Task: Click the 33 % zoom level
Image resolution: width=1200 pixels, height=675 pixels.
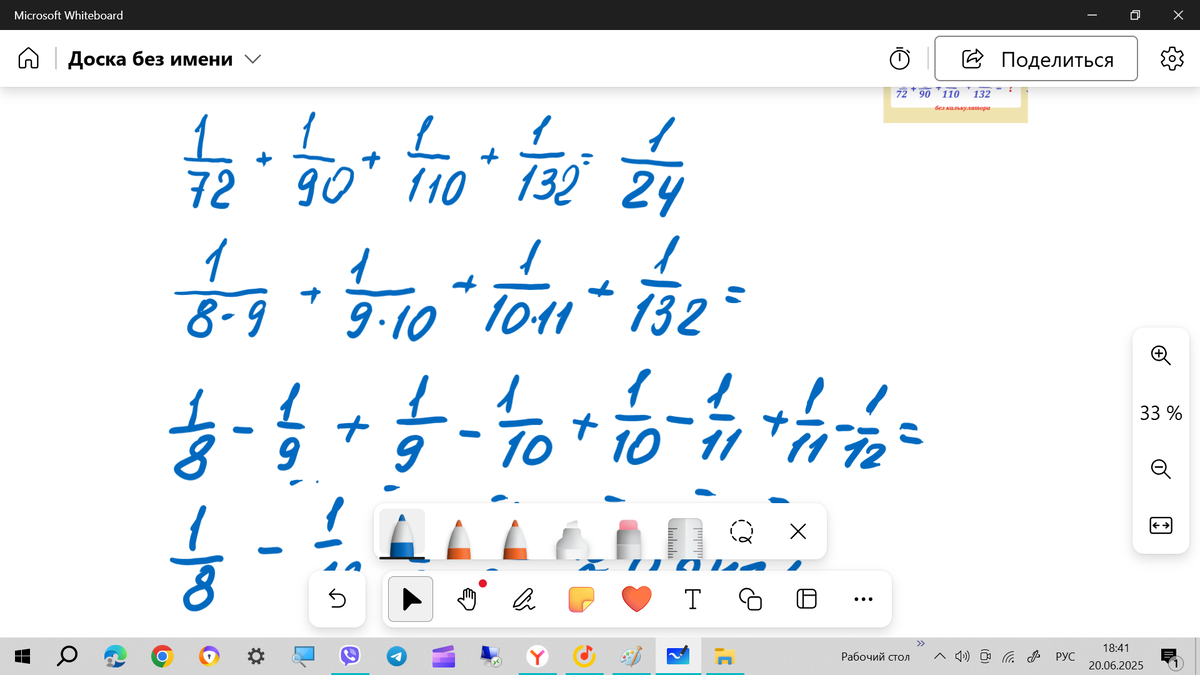Action: click(1161, 412)
